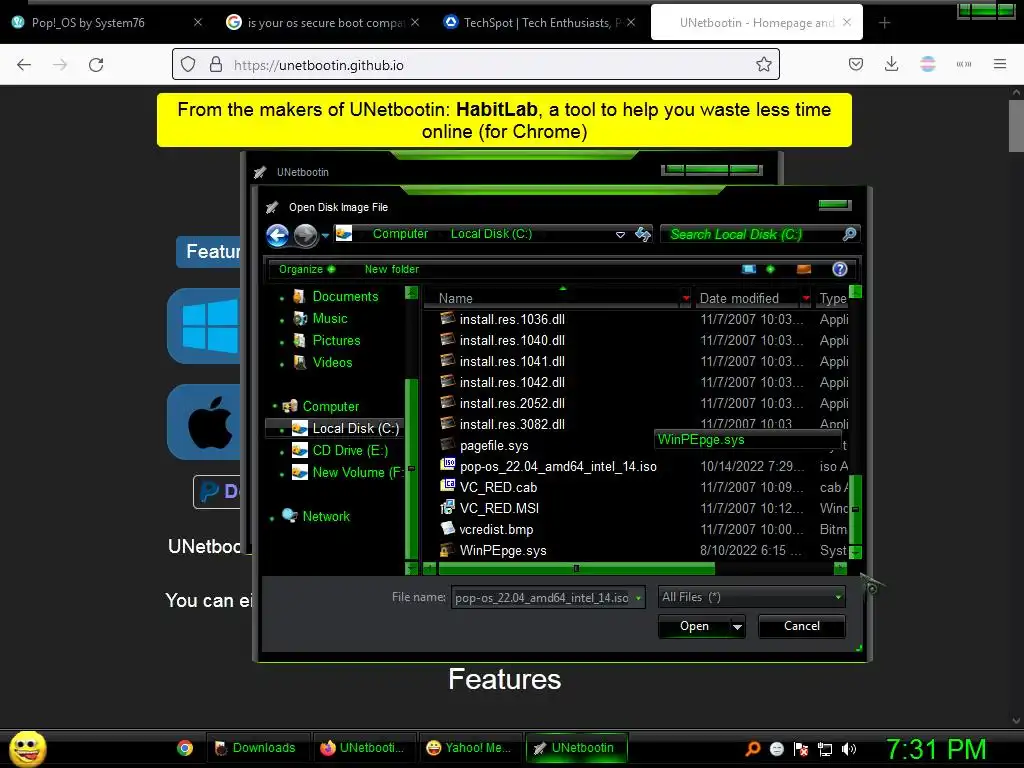Click the volume speaker tray icon
The height and width of the screenshot is (768, 1024).
click(x=849, y=749)
